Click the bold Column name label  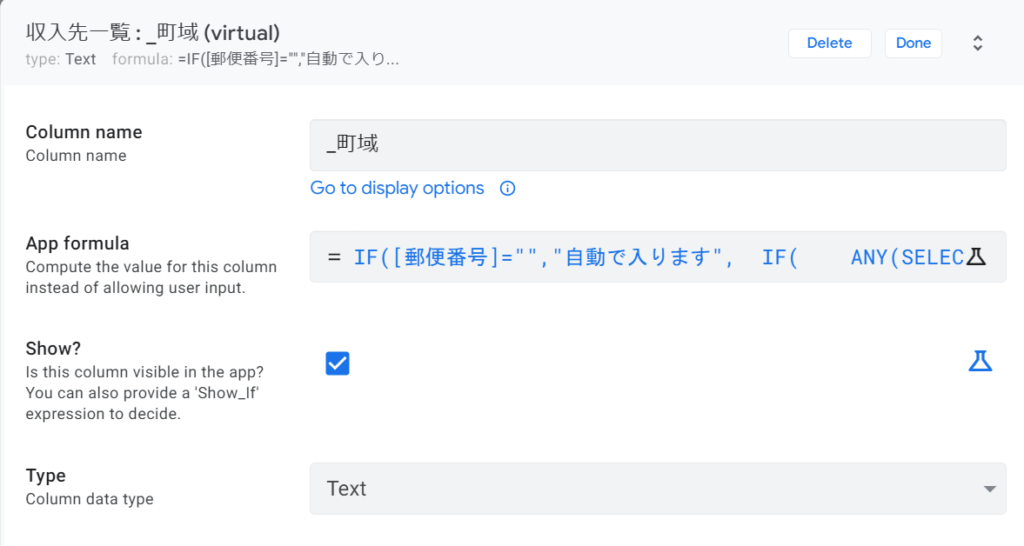pos(84,132)
